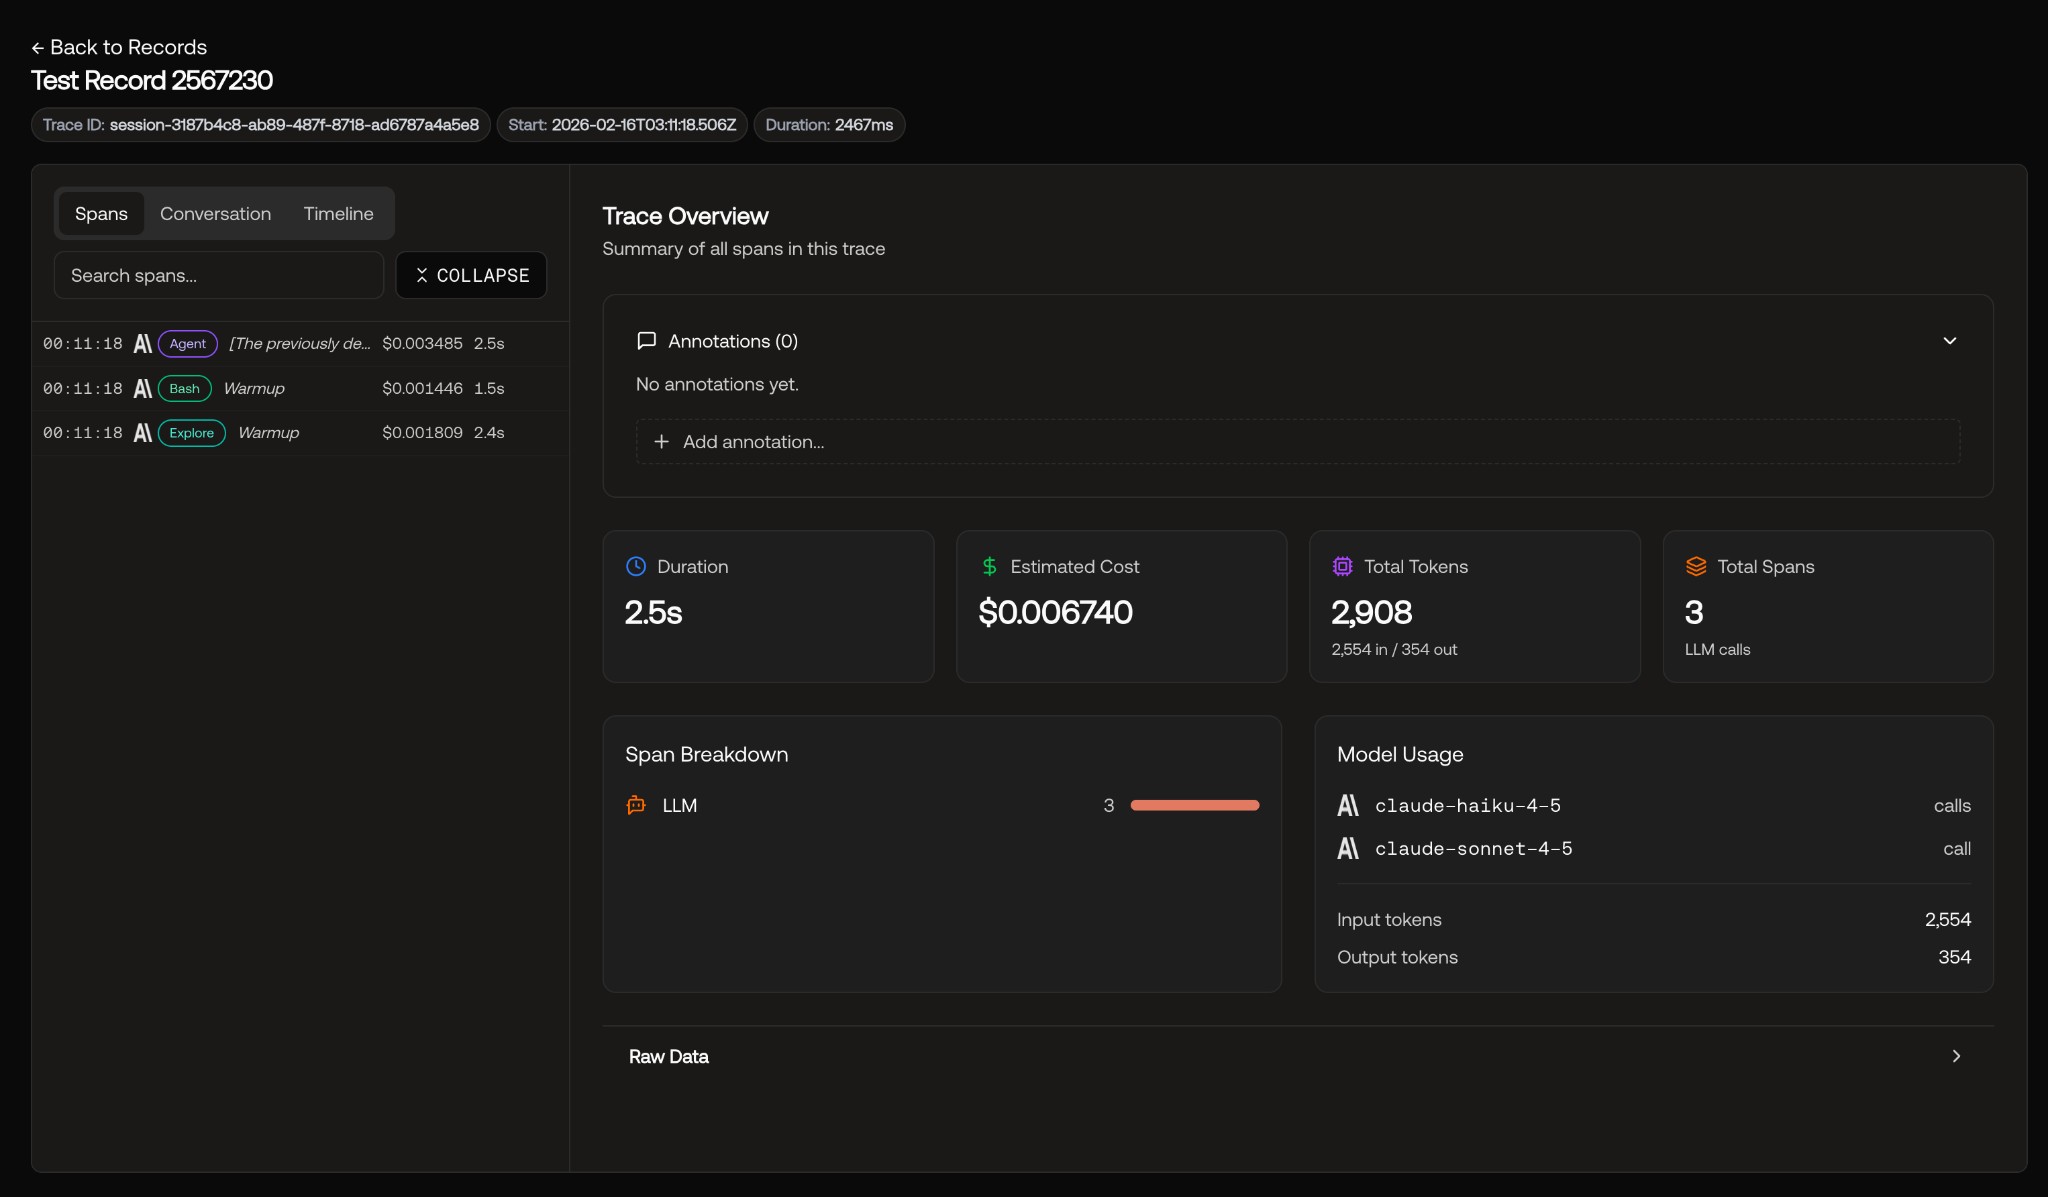Click the LLM robot icon in Span Breakdown
The width and height of the screenshot is (2048, 1197).
point(636,805)
